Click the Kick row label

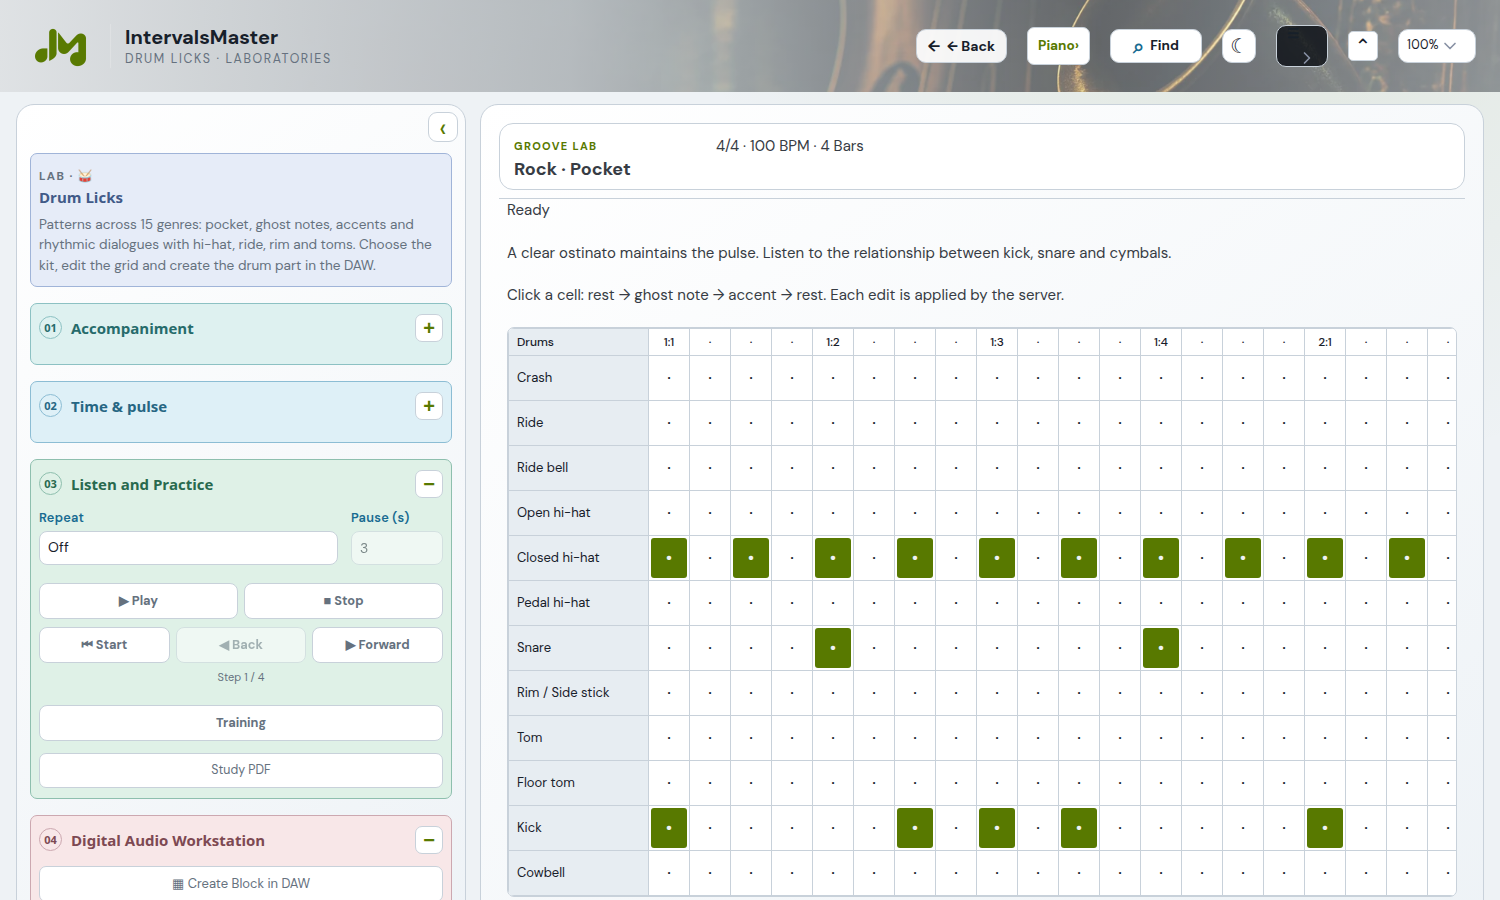click(578, 828)
